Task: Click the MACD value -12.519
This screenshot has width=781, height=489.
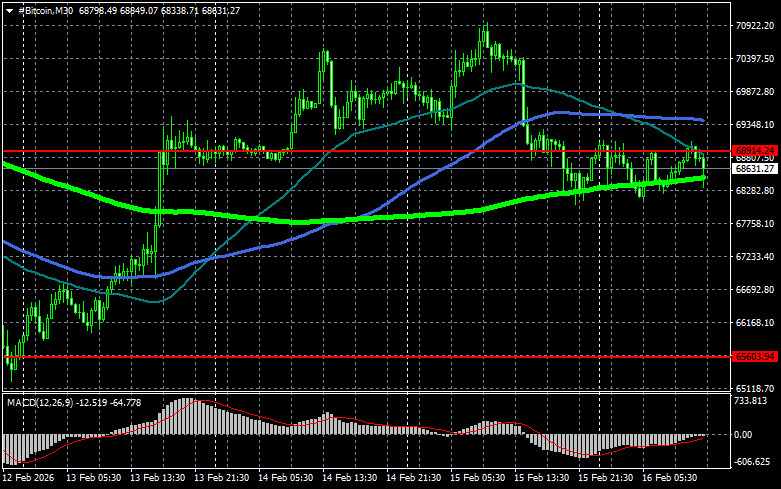Action: click(92, 402)
